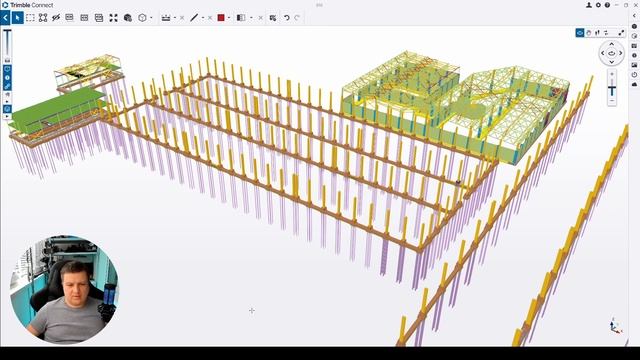Select the assembly selection tool
This screenshot has width=640, height=360.
click(x=43, y=18)
